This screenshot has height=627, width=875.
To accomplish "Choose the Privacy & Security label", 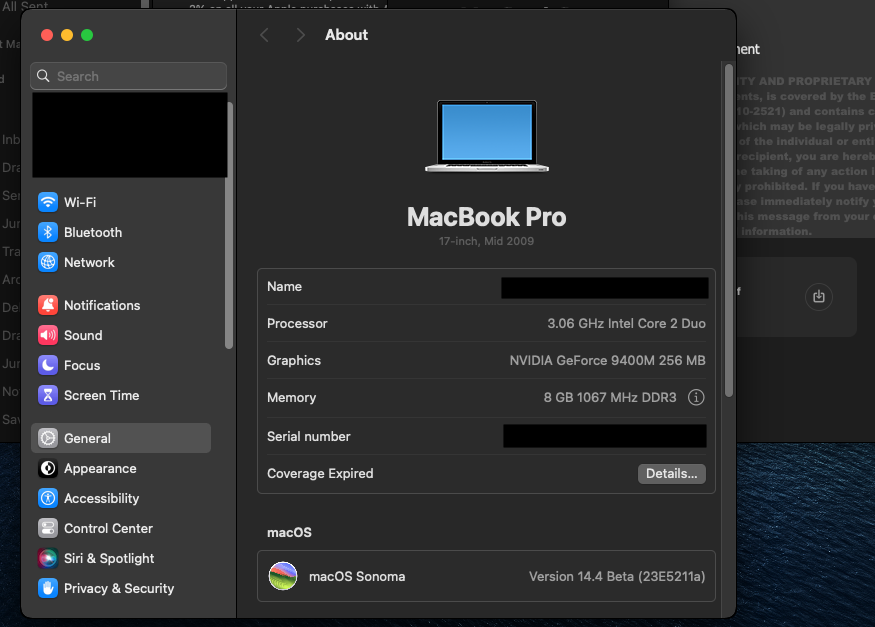I will pos(119,589).
